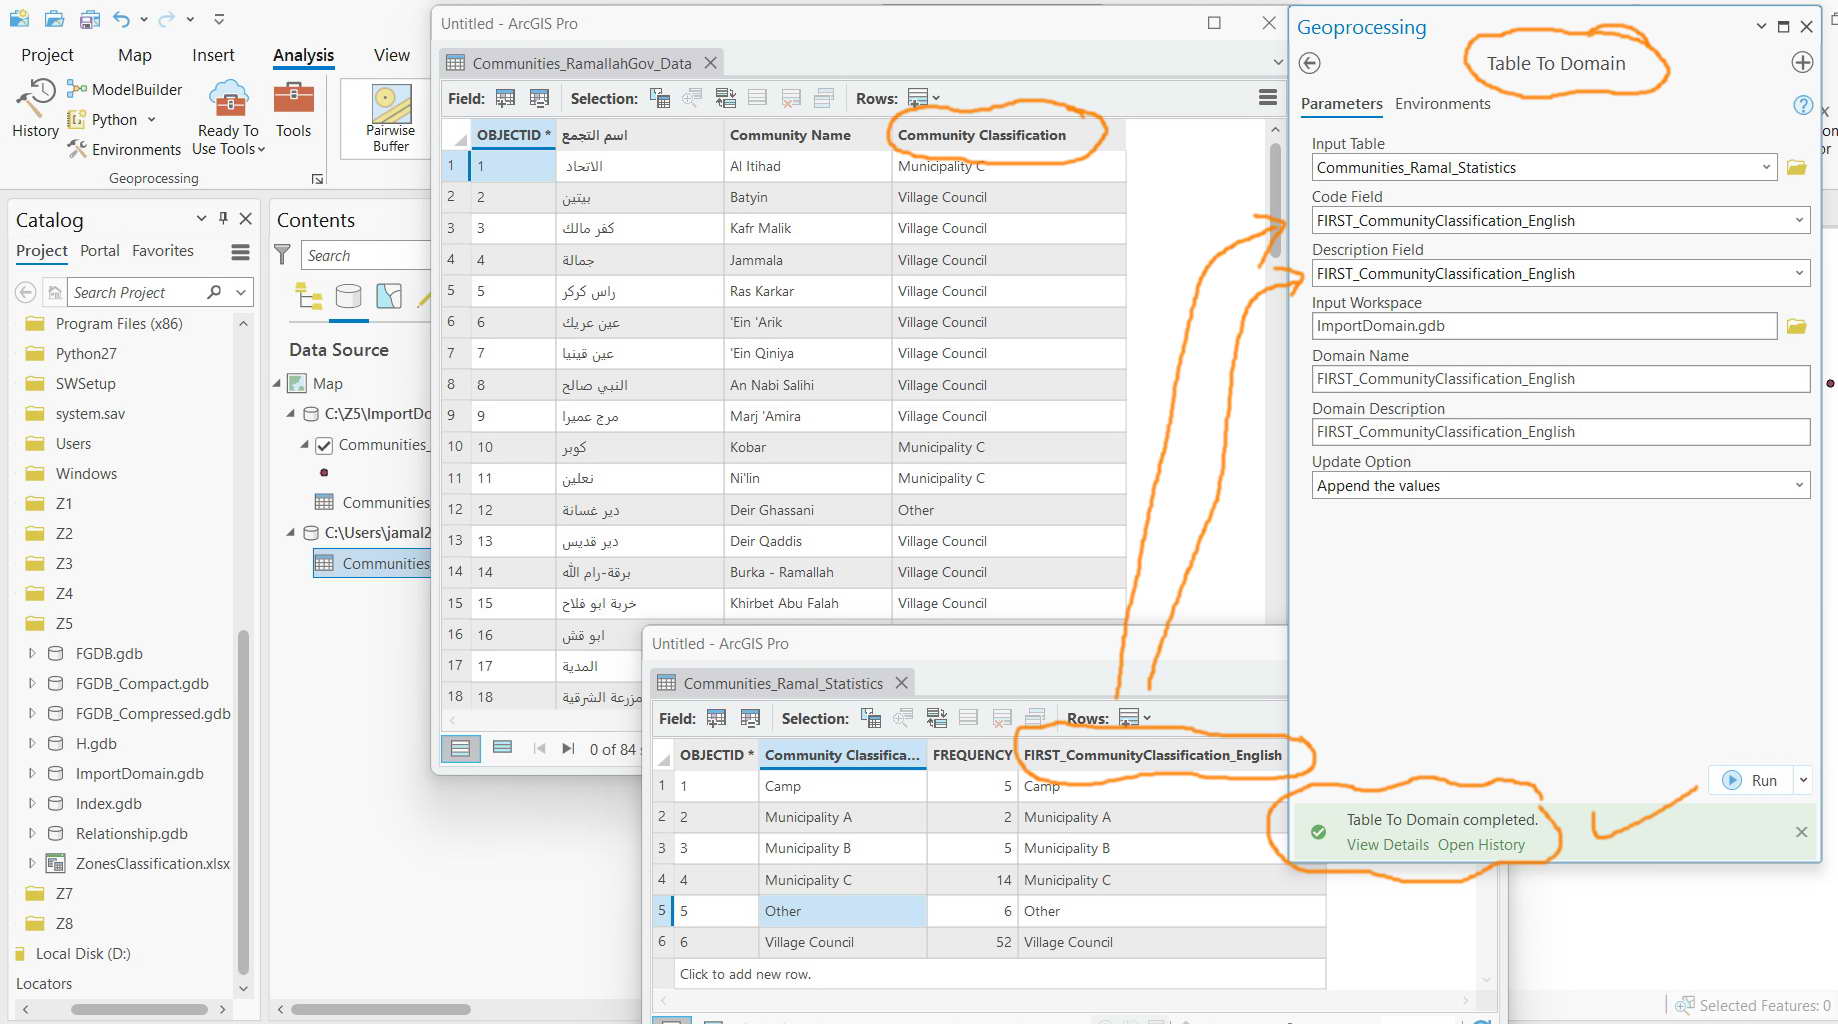This screenshot has width=1838, height=1024.
Task: Clear the table selection with Clear icon
Action: (x=791, y=97)
